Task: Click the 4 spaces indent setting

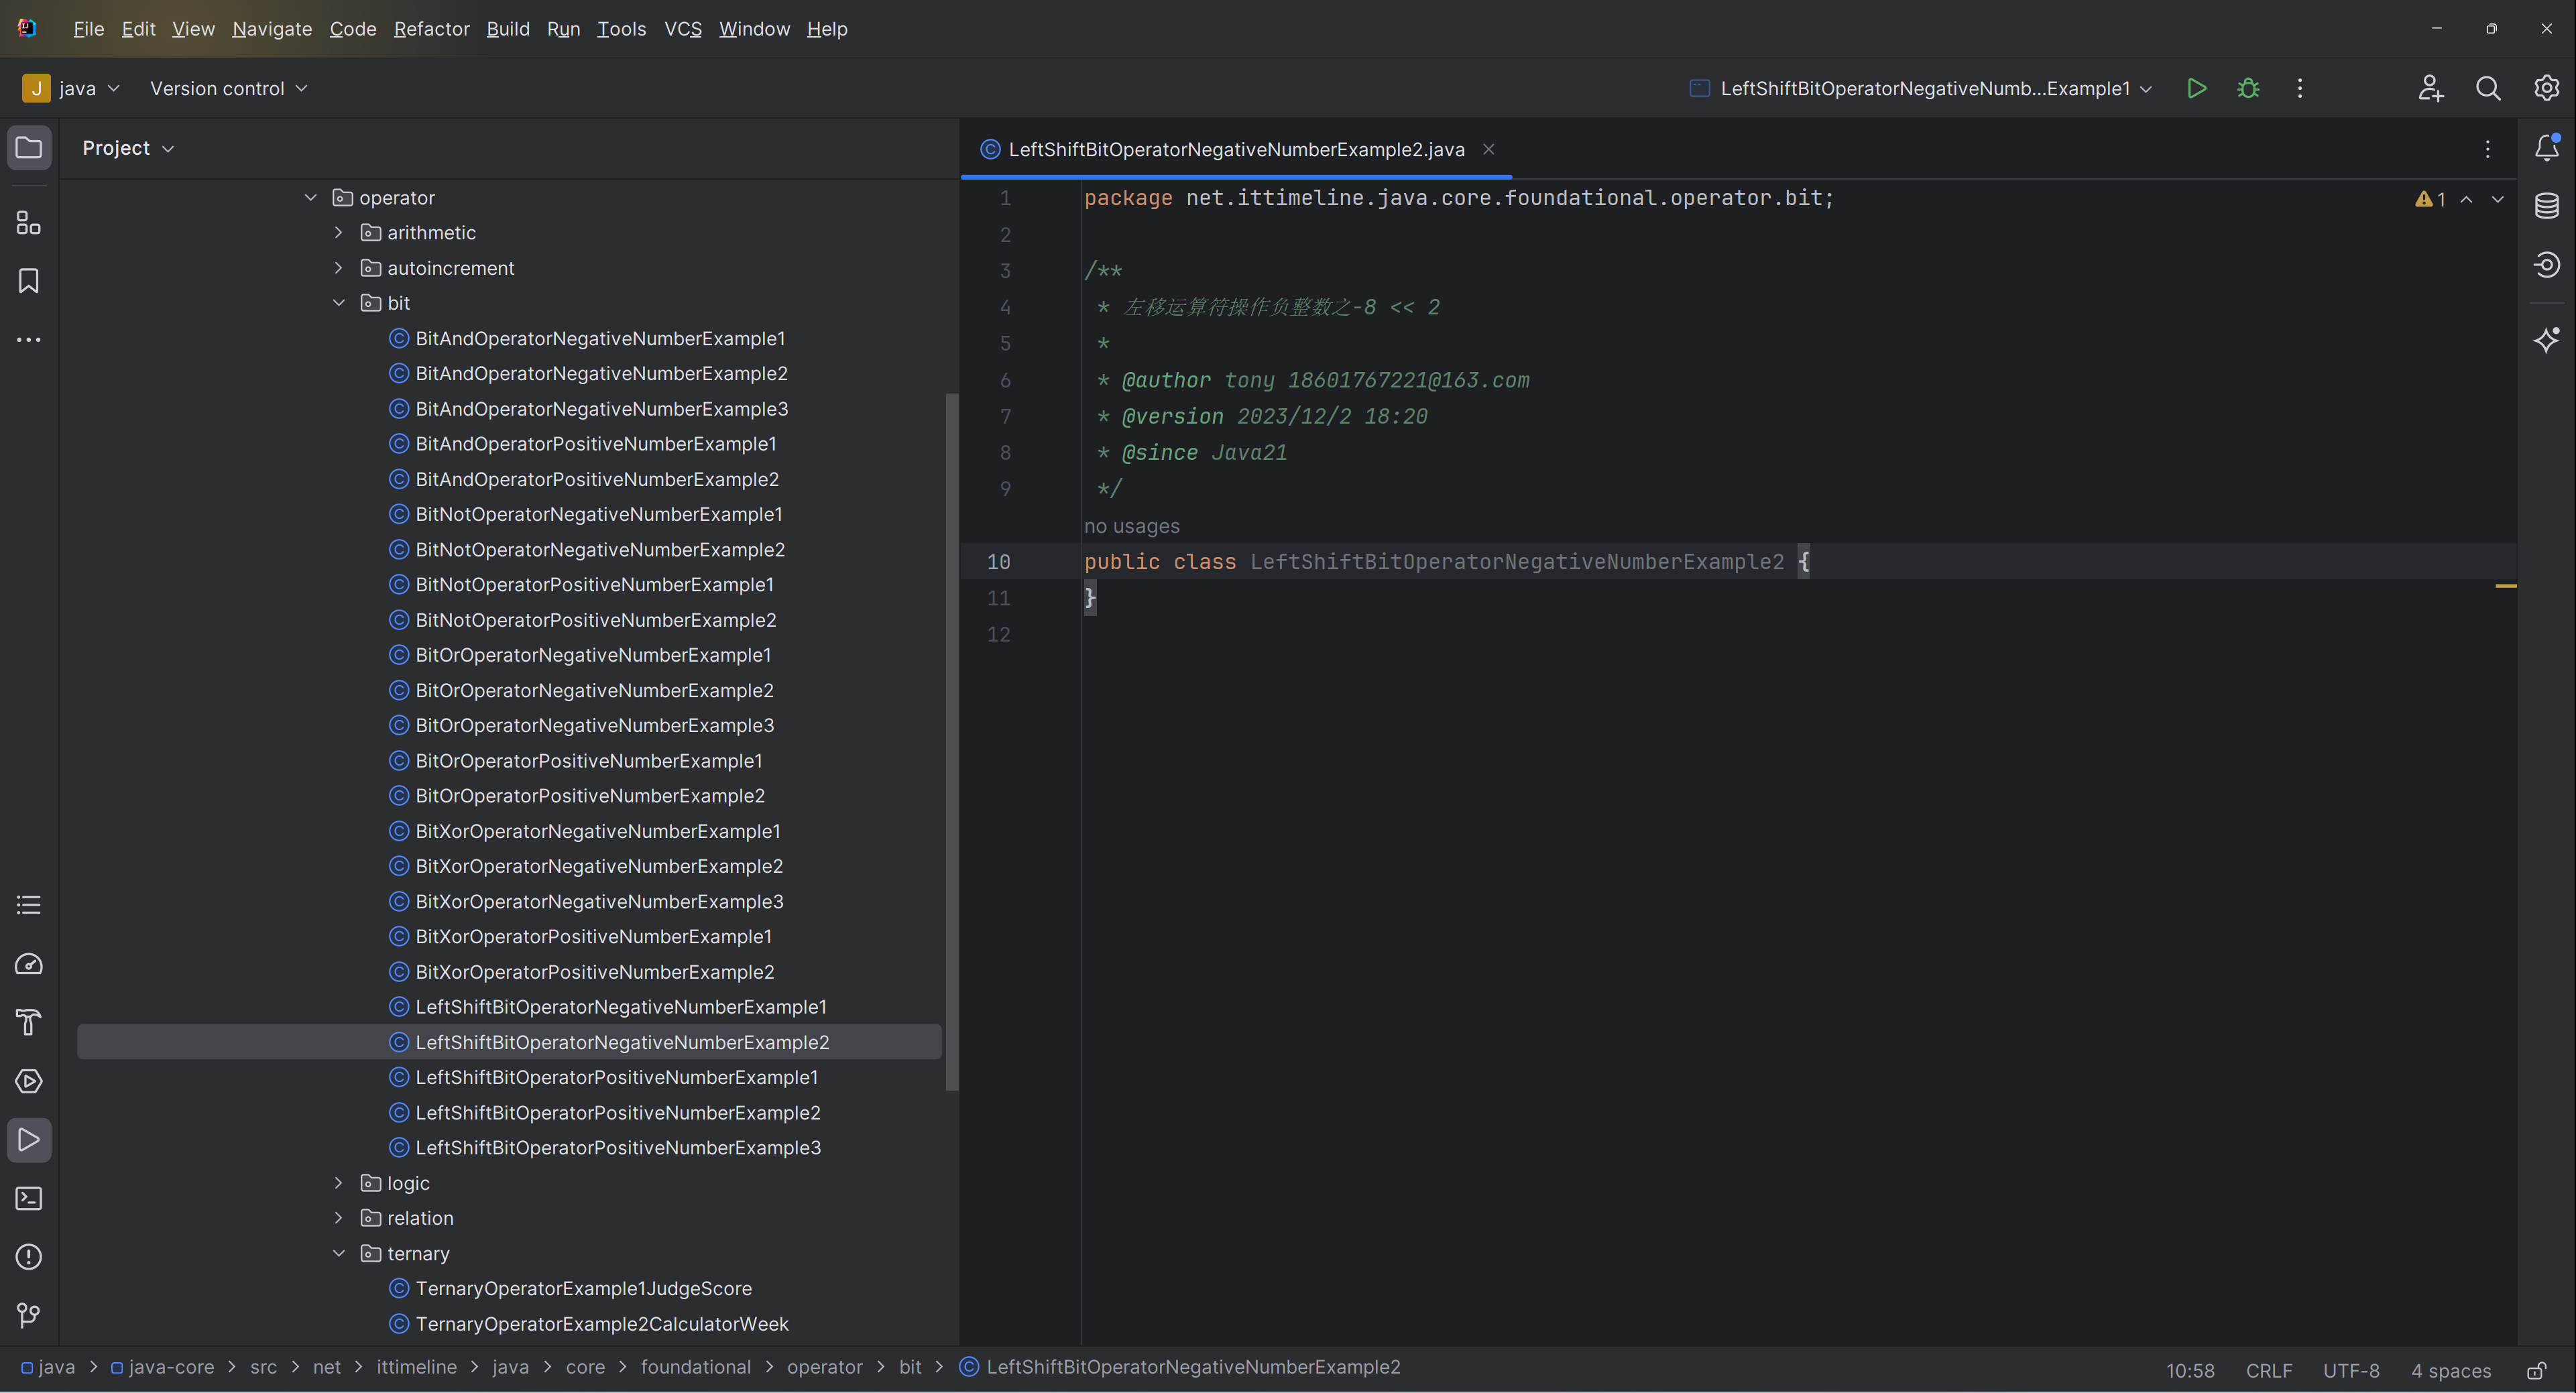Action: pyautogui.click(x=2450, y=1370)
